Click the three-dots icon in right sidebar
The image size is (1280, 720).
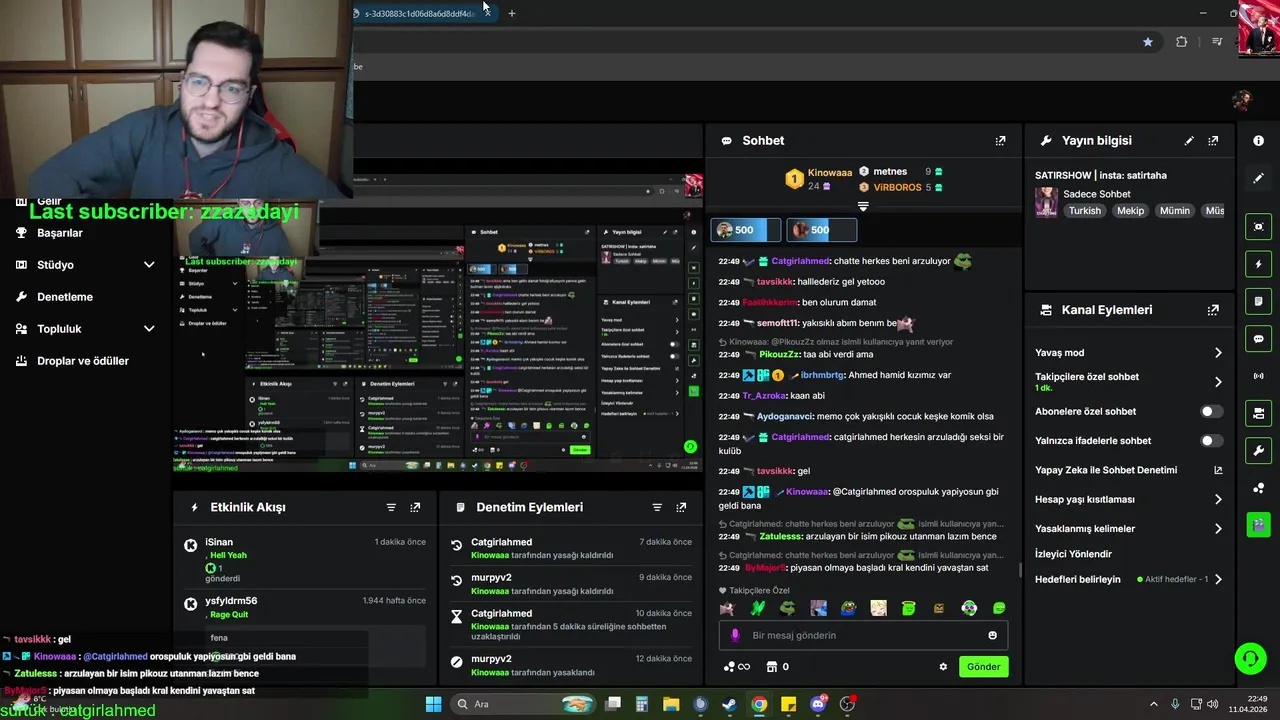[1258, 488]
